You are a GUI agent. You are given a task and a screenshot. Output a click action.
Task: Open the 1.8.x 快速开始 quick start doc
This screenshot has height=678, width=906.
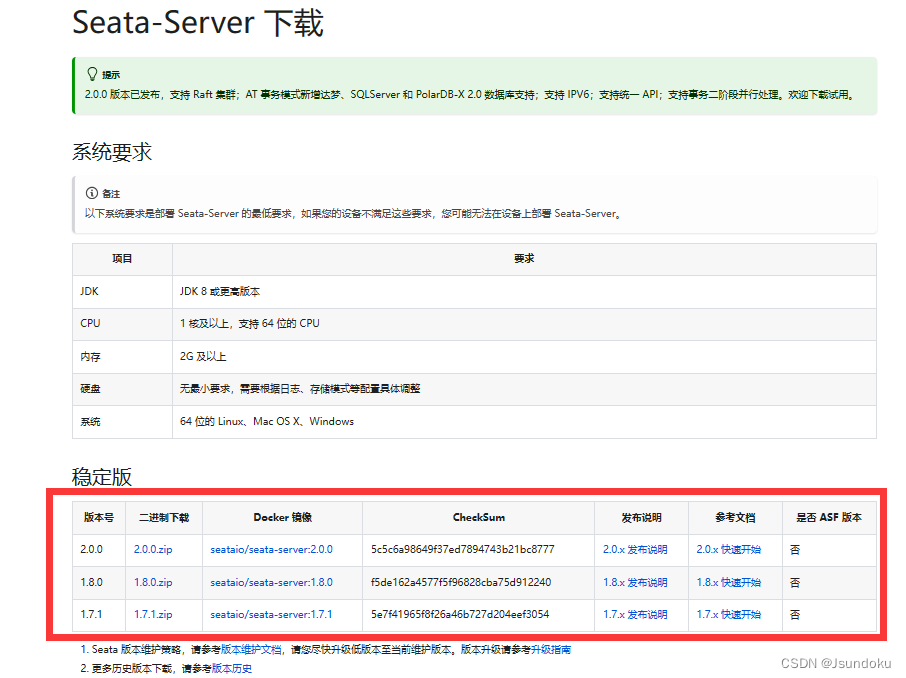pos(729,583)
